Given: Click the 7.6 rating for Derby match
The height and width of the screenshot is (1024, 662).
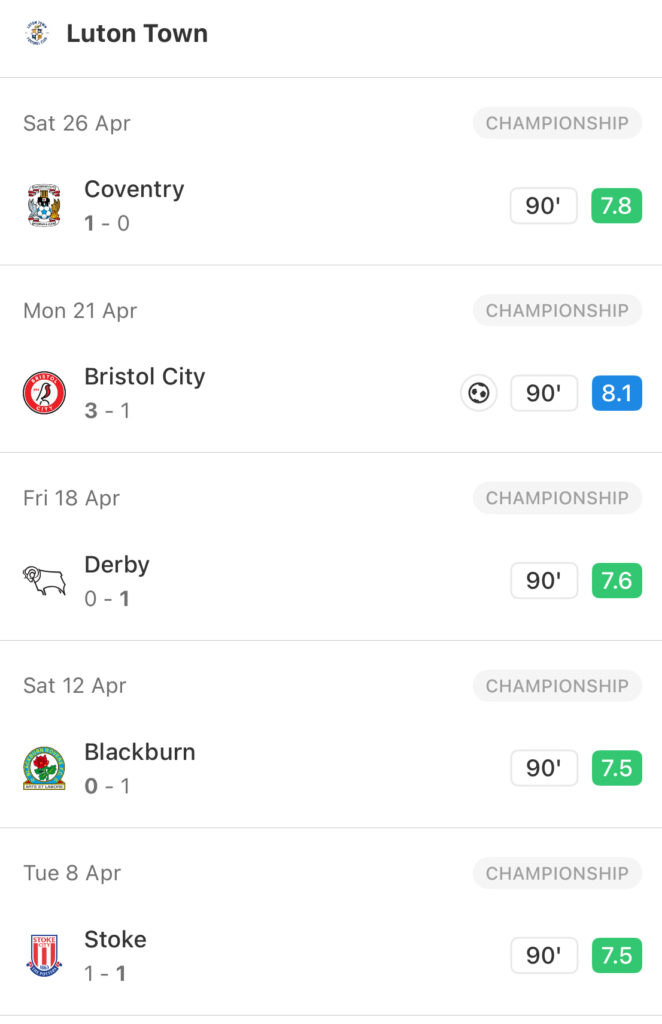Looking at the screenshot, I should click(616, 581).
